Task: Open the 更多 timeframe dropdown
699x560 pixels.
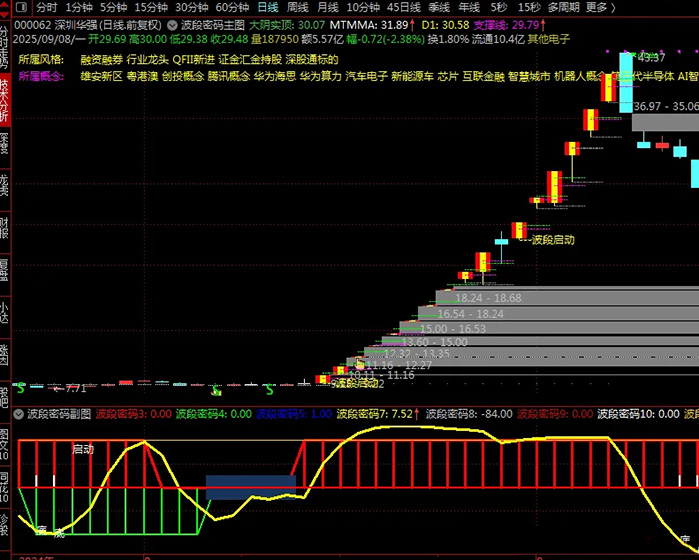Action: pyautogui.click(x=599, y=6)
